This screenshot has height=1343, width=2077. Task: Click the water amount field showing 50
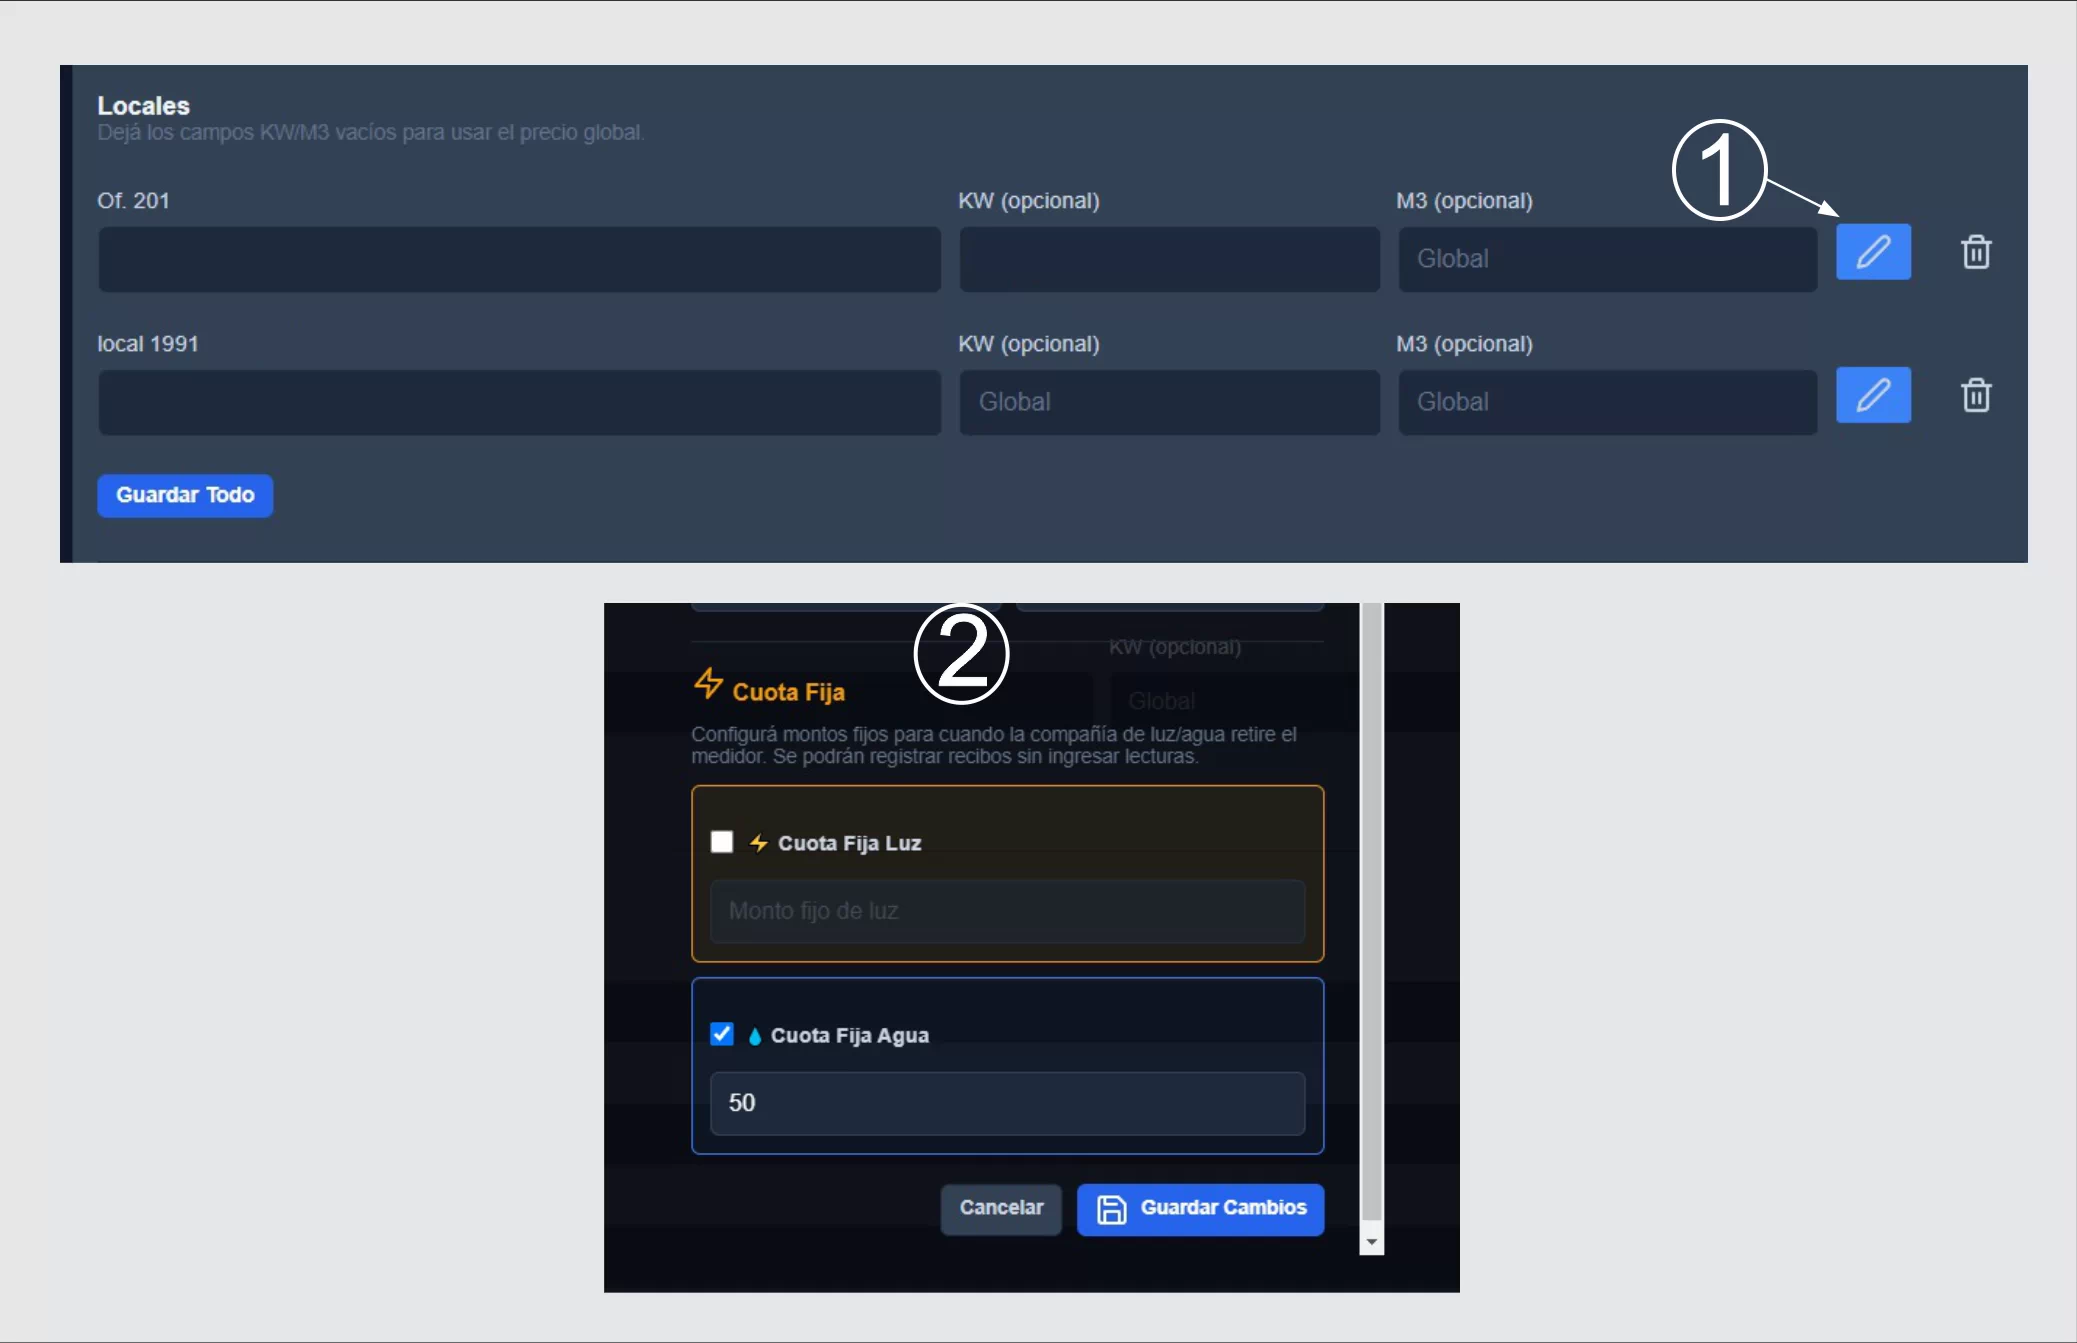click(1007, 1103)
